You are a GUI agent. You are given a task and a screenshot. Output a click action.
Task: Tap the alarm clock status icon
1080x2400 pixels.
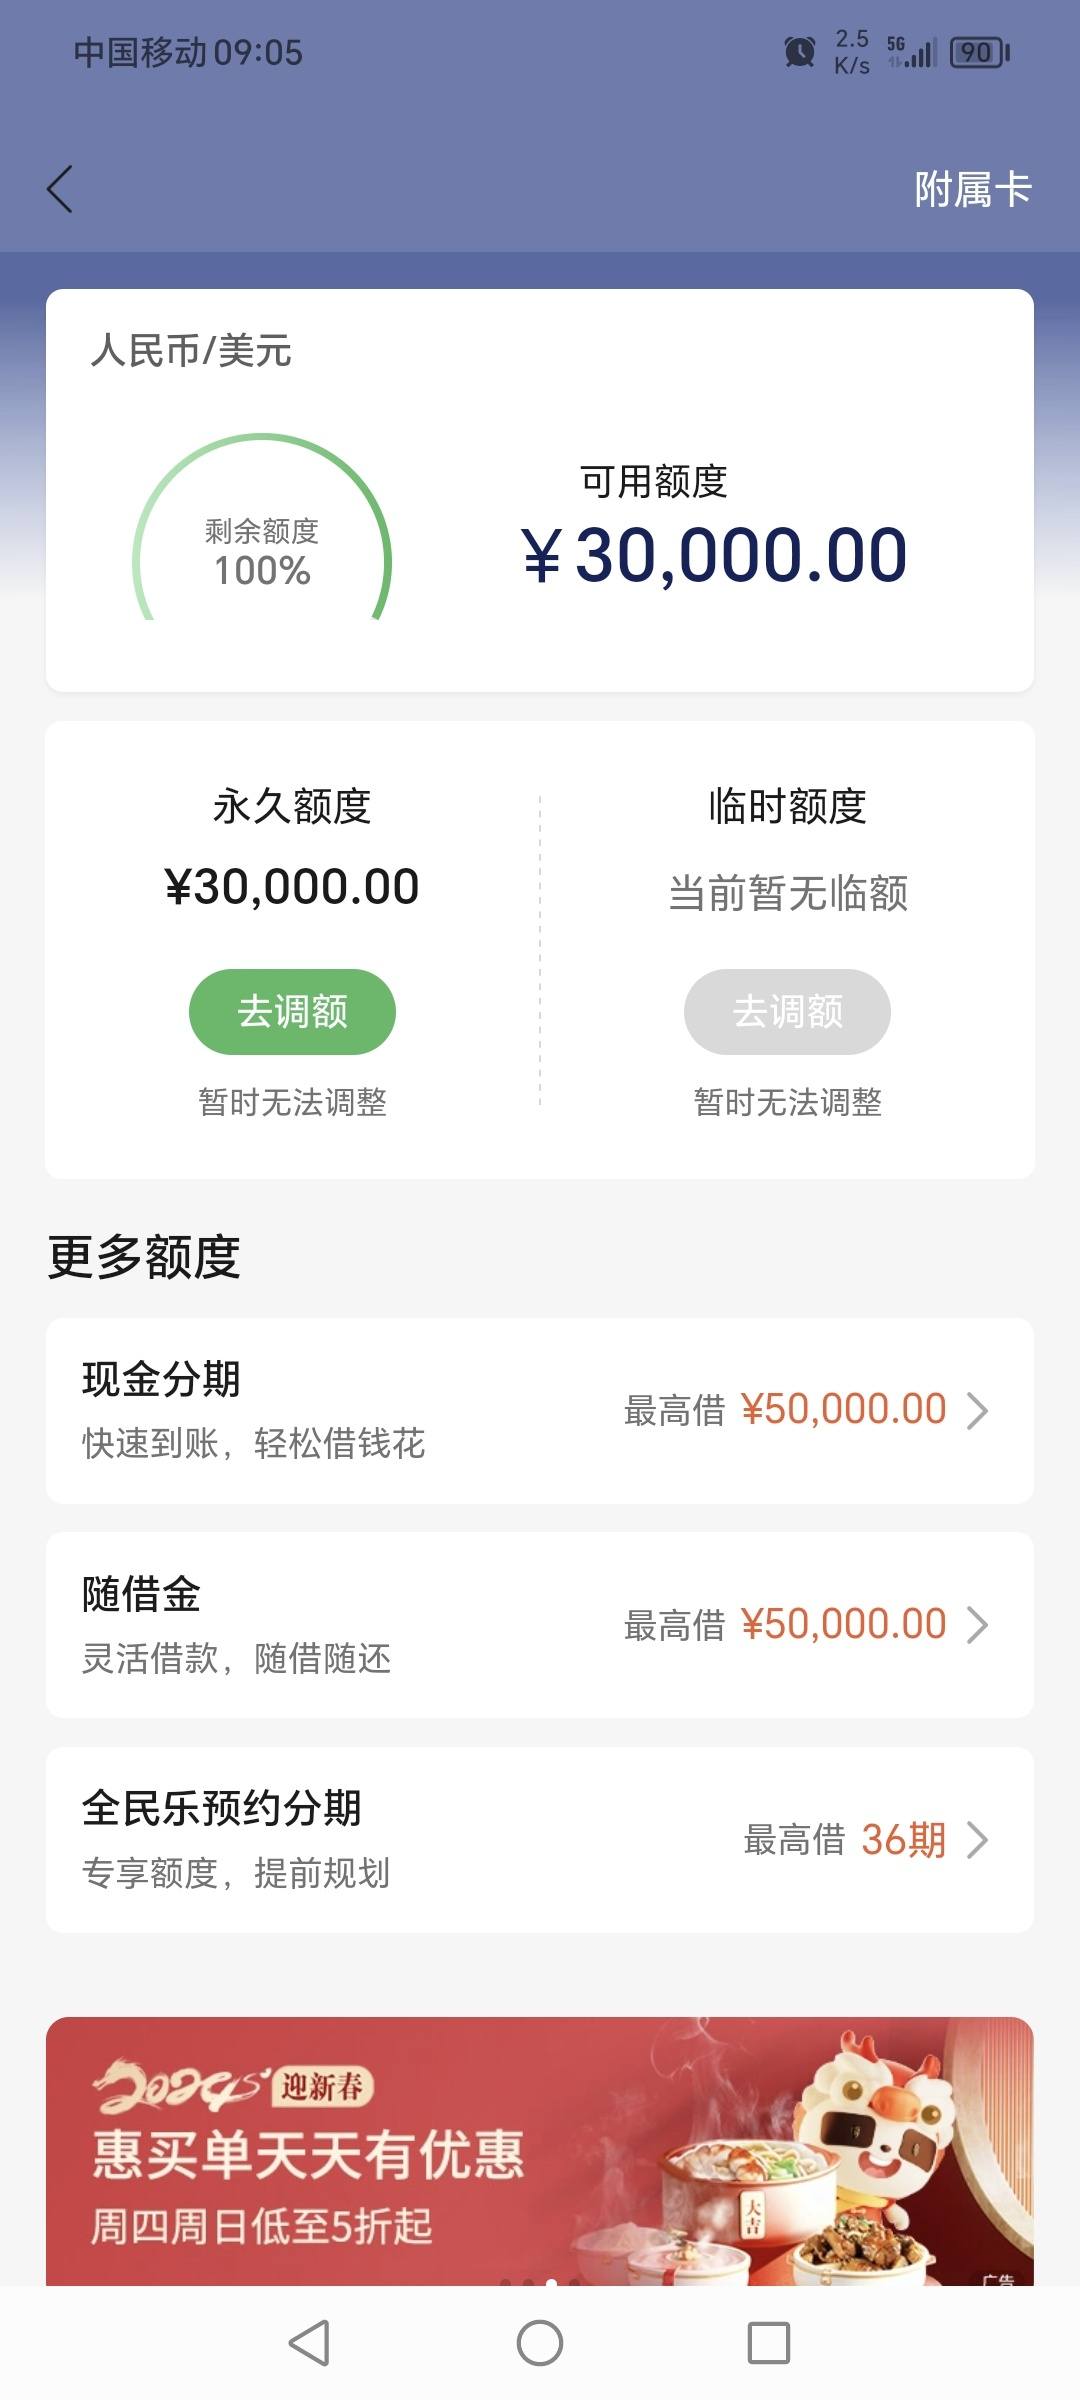800,52
